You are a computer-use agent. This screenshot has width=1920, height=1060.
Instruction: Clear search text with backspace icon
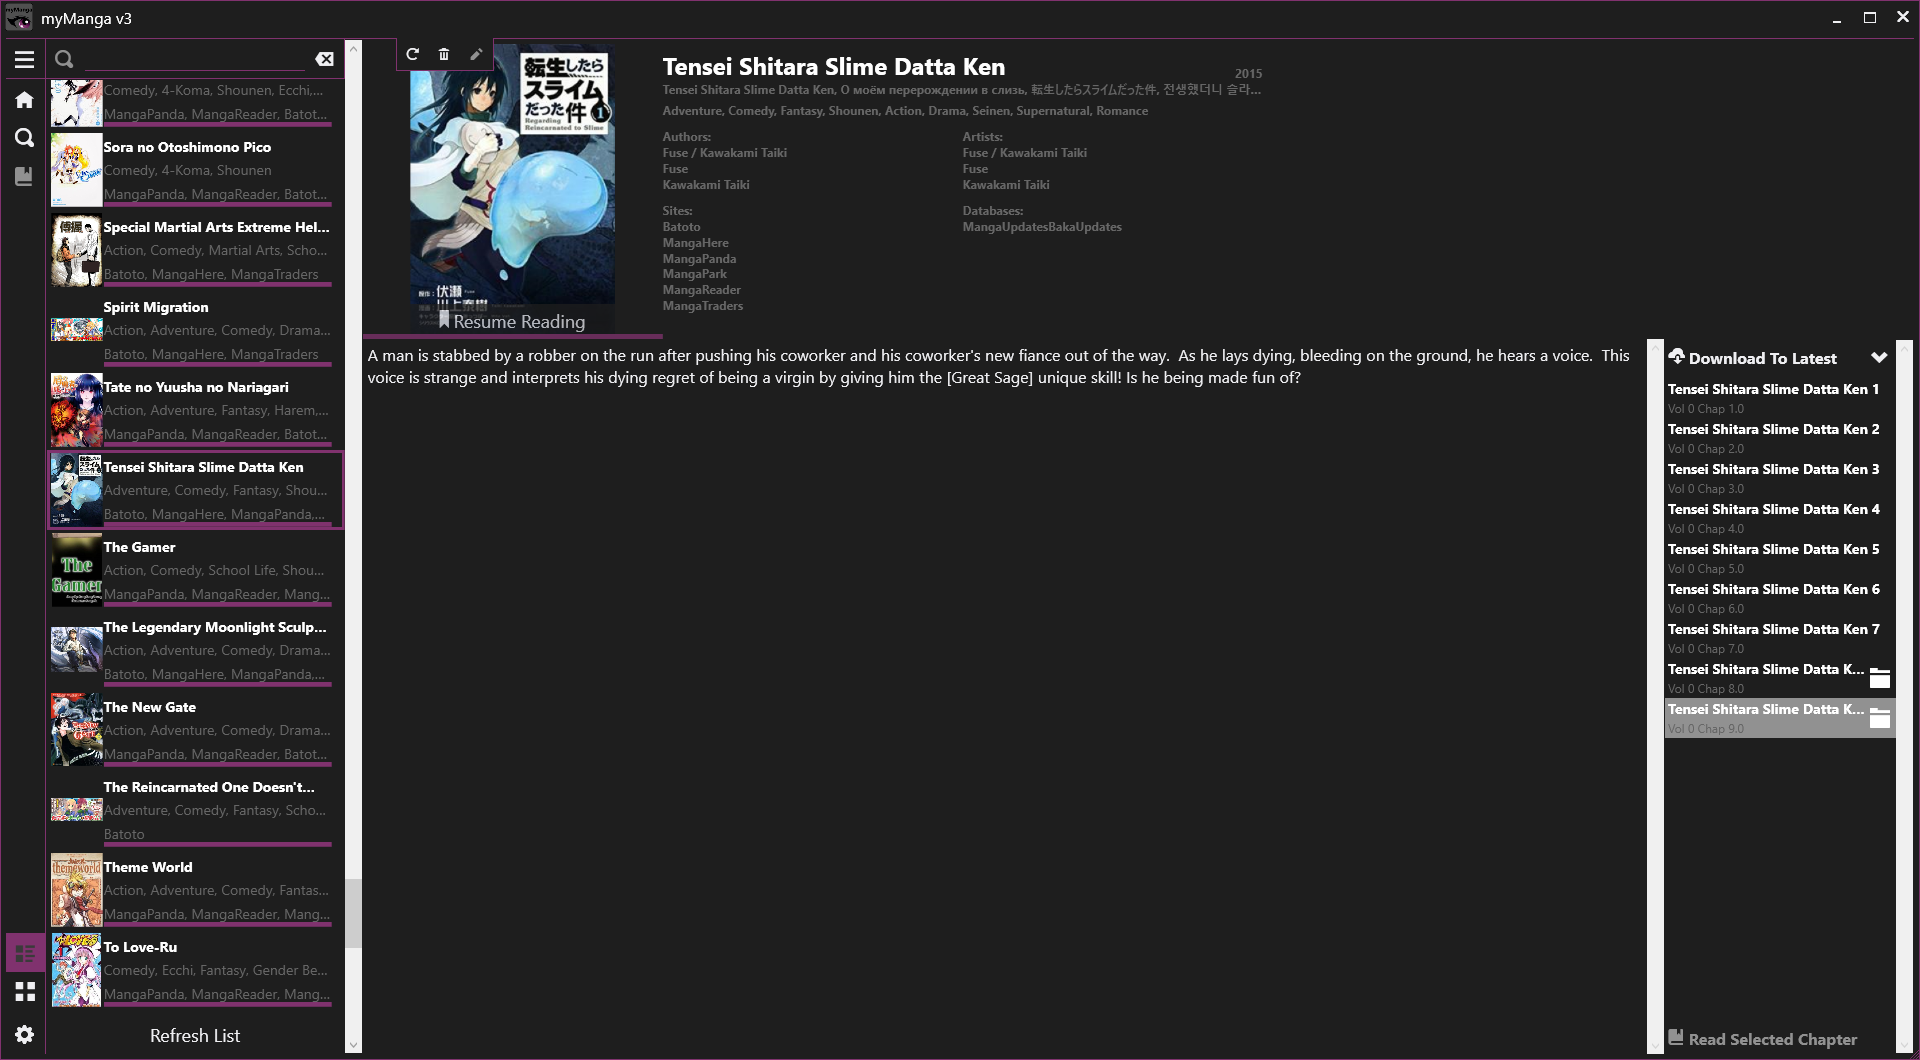click(x=325, y=59)
